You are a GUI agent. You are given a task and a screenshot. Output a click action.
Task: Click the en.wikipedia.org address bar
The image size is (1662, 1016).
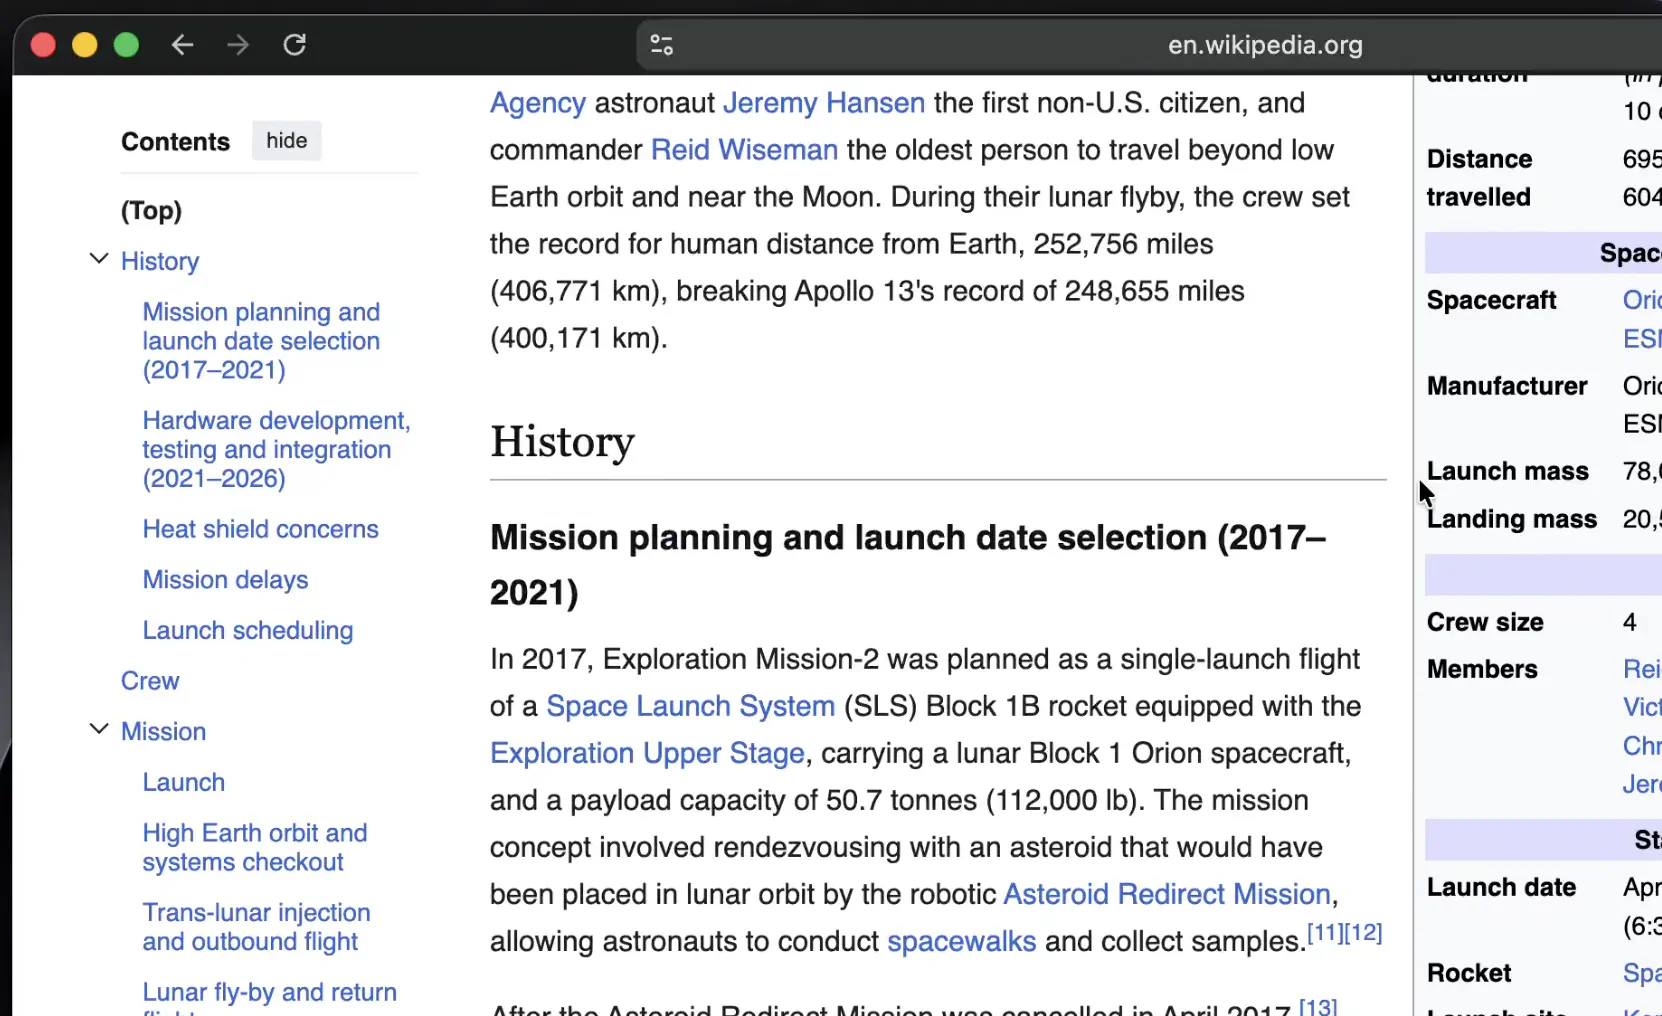[x=1263, y=44]
